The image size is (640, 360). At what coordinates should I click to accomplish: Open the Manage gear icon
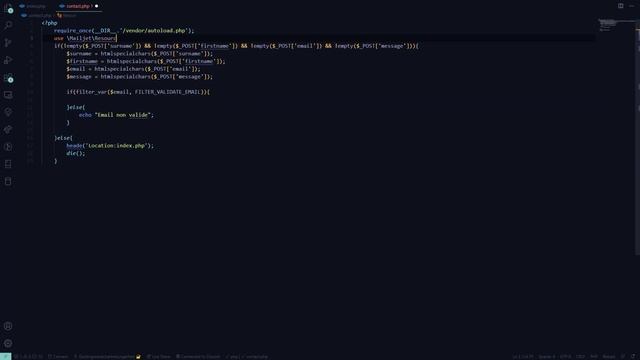(x=8, y=343)
